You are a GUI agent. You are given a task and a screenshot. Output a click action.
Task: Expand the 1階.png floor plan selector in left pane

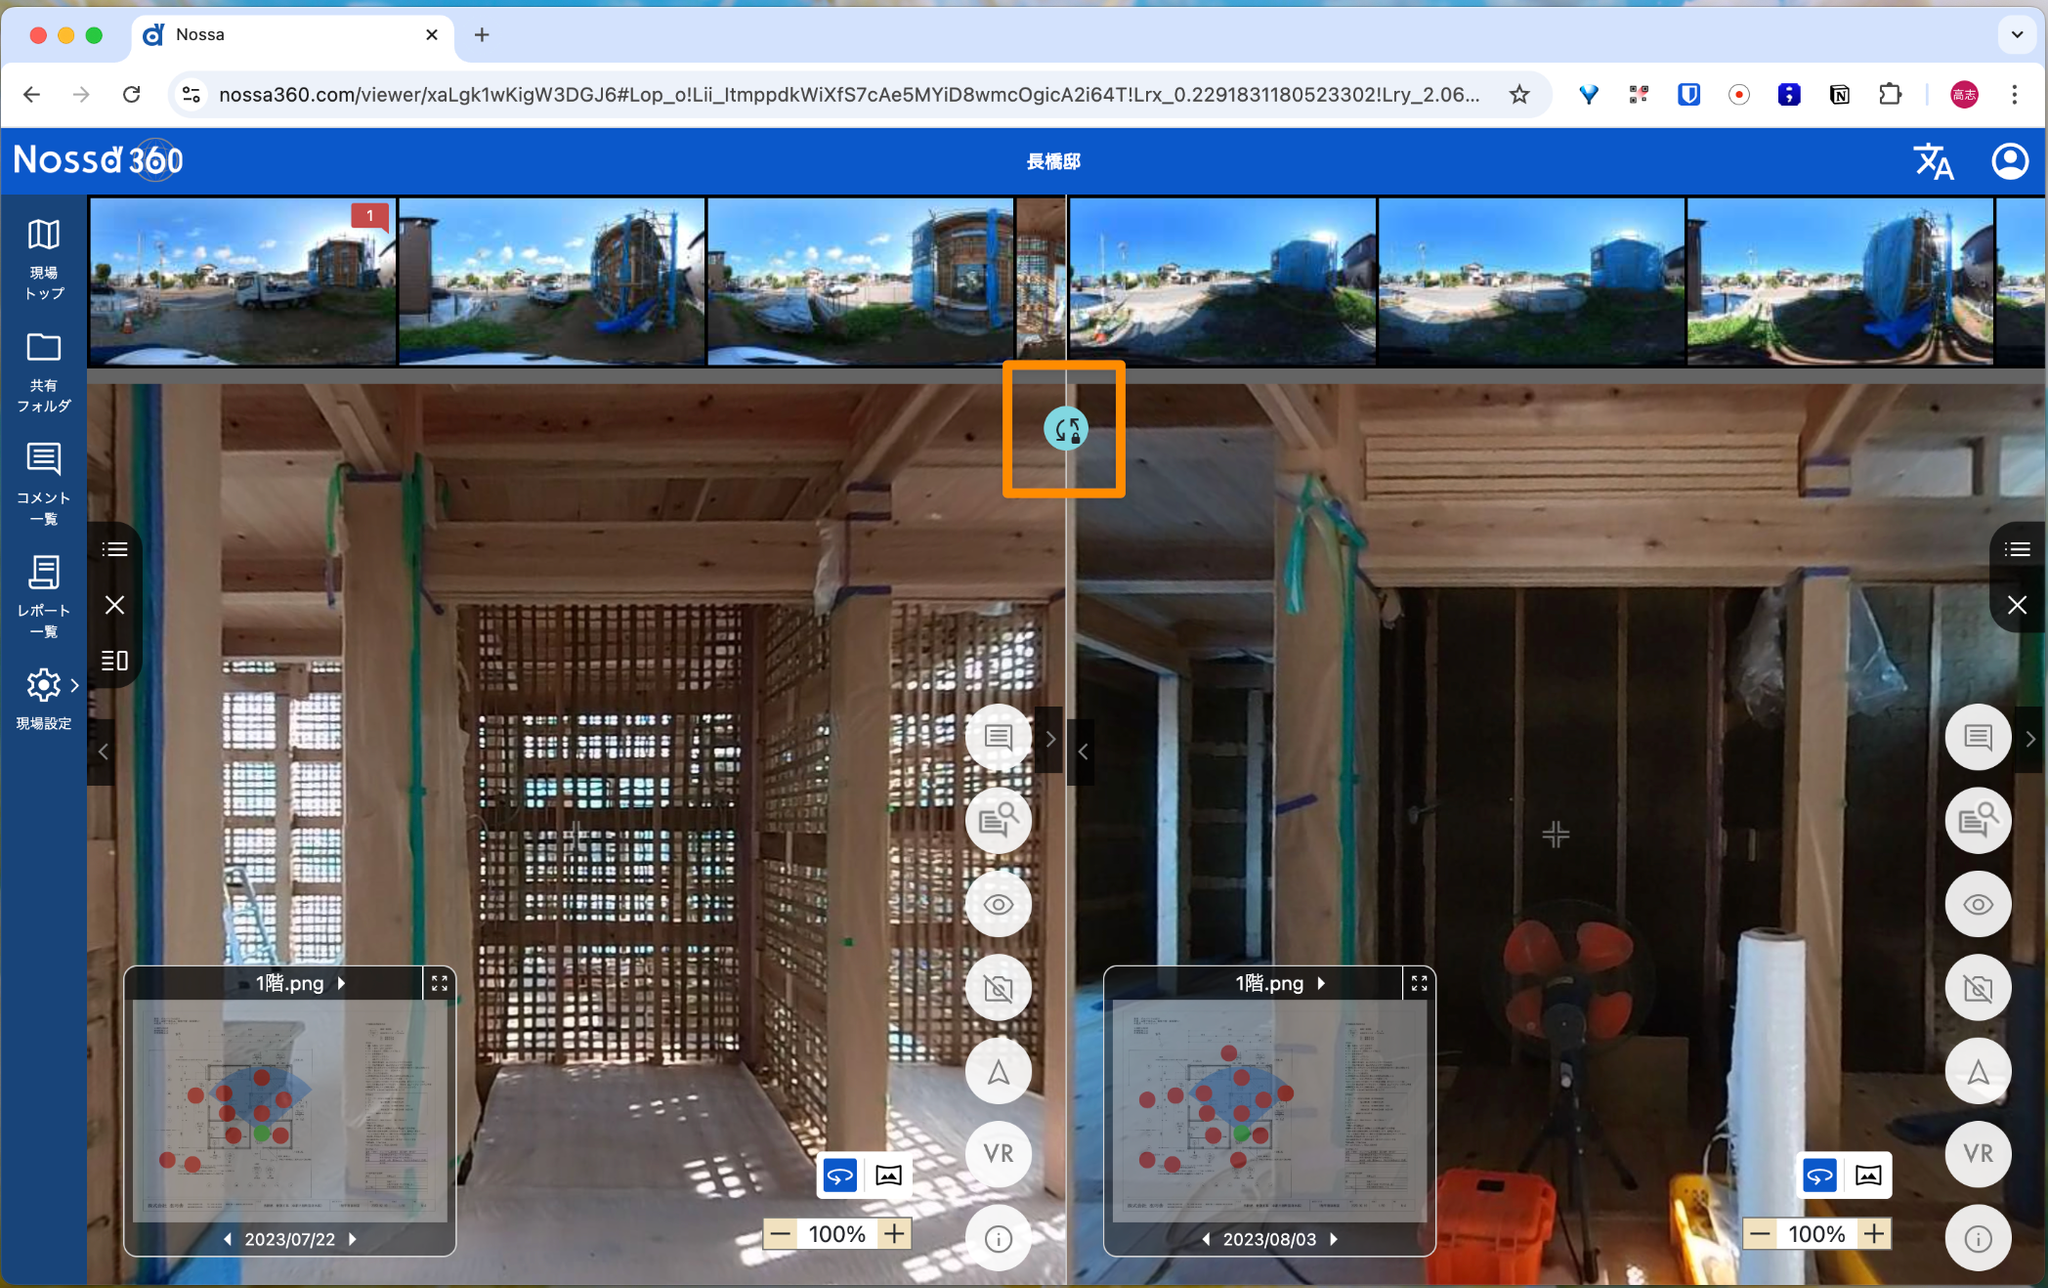pyautogui.click(x=300, y=983)
